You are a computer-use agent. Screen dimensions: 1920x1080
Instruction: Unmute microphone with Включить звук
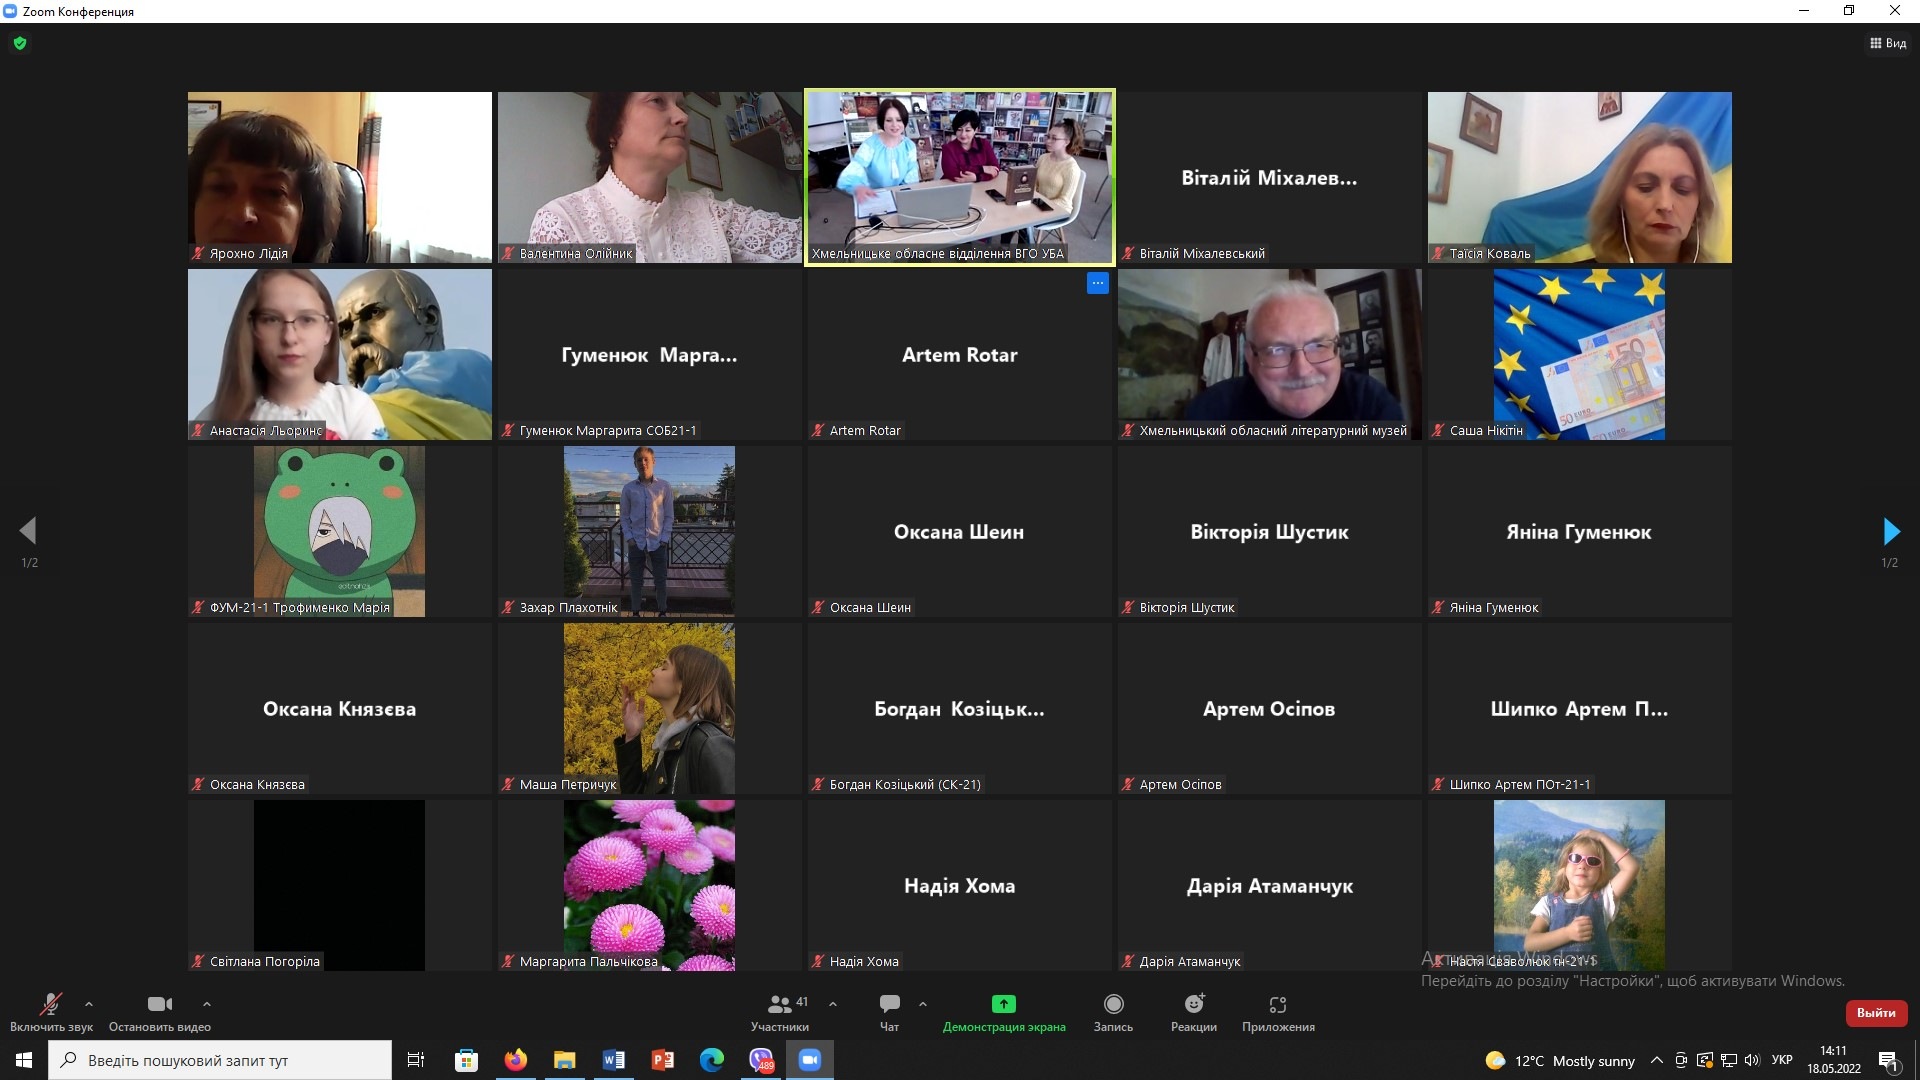[x=51, y=1011]
